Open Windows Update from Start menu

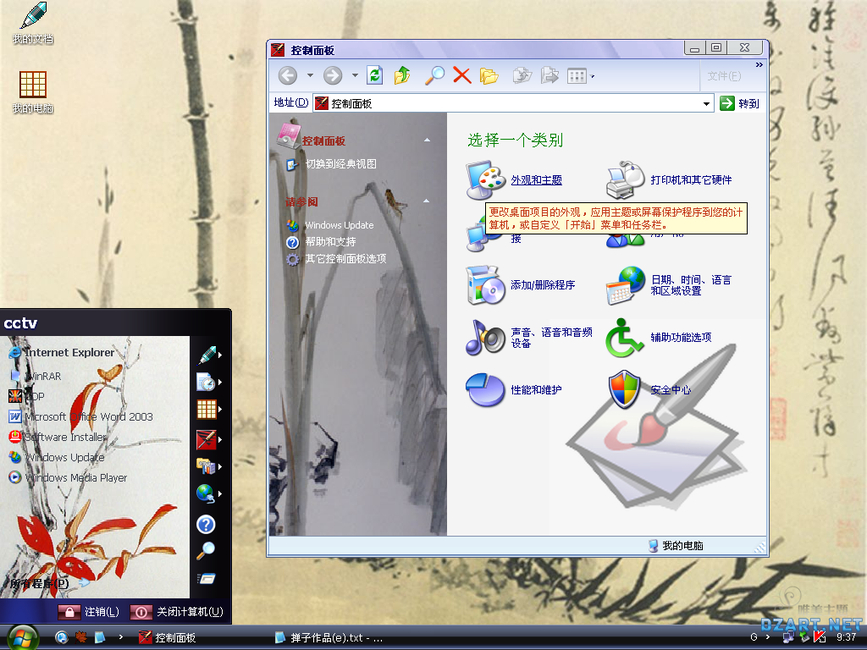point(56,457)
